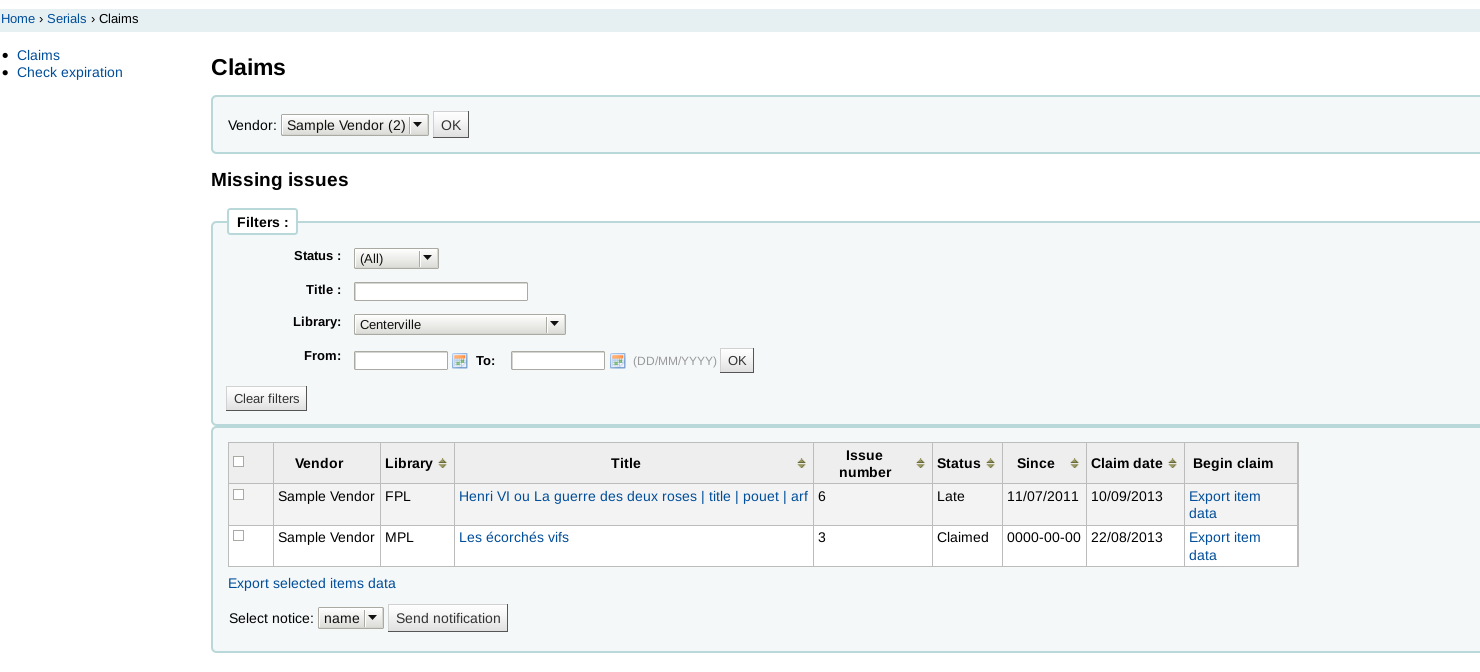Sort table by Status column arrows
The image size is (1480, 672).
point(990,464)
